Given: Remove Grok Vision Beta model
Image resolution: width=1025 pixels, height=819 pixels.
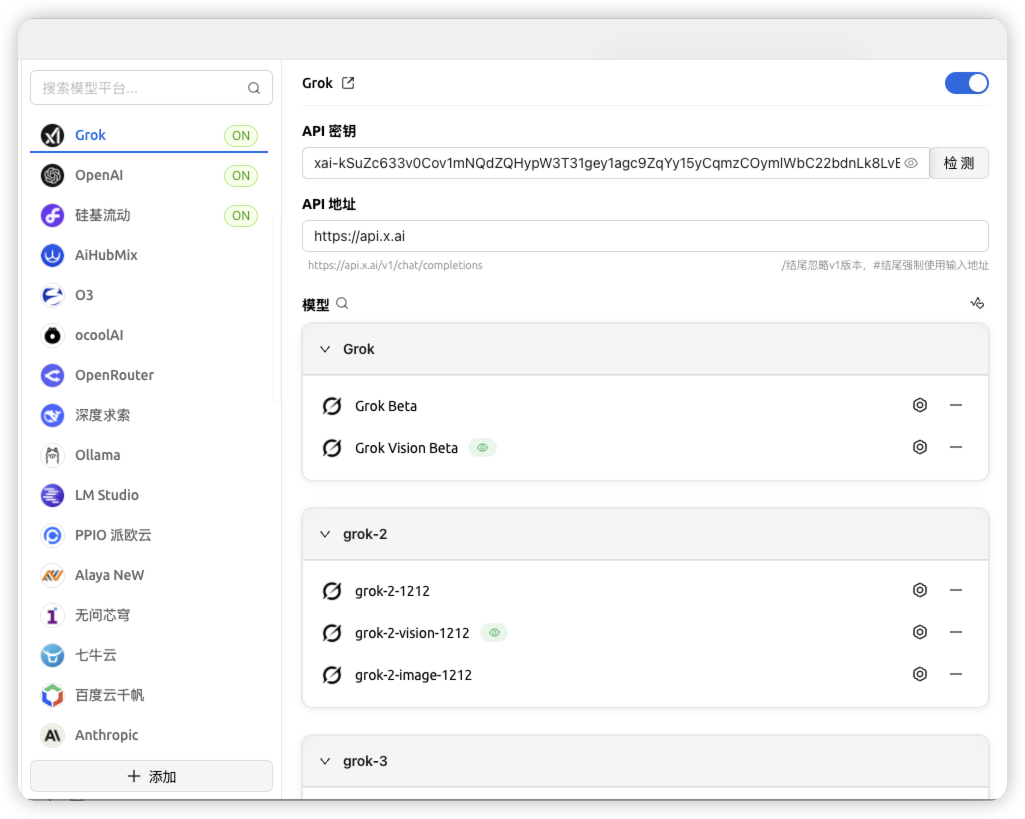Looking at the screenshot, I should click(956, 447).
